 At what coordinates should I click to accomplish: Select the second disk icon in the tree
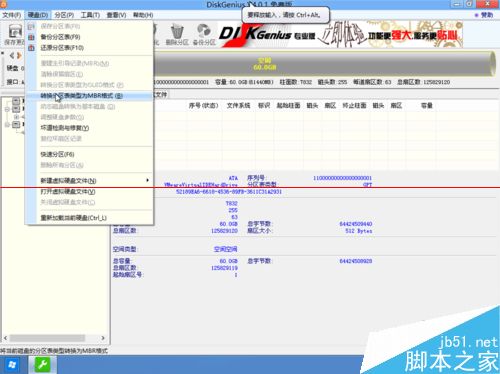point(16,109)
